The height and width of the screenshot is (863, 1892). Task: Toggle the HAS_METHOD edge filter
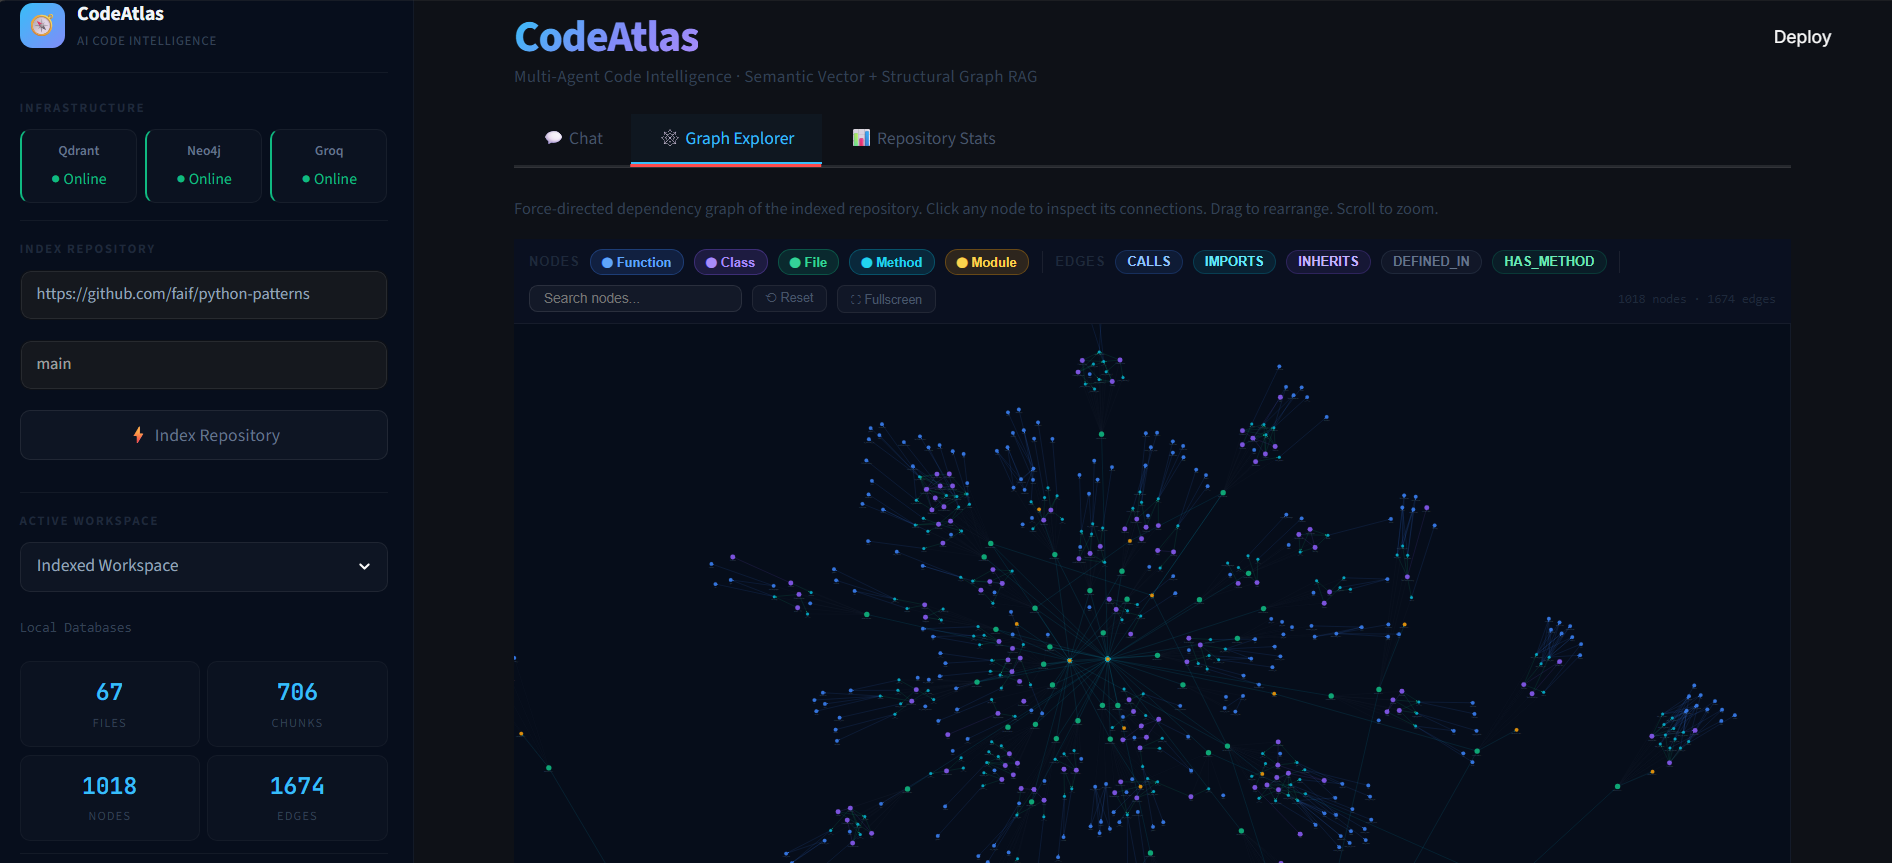pos(1549,261)
